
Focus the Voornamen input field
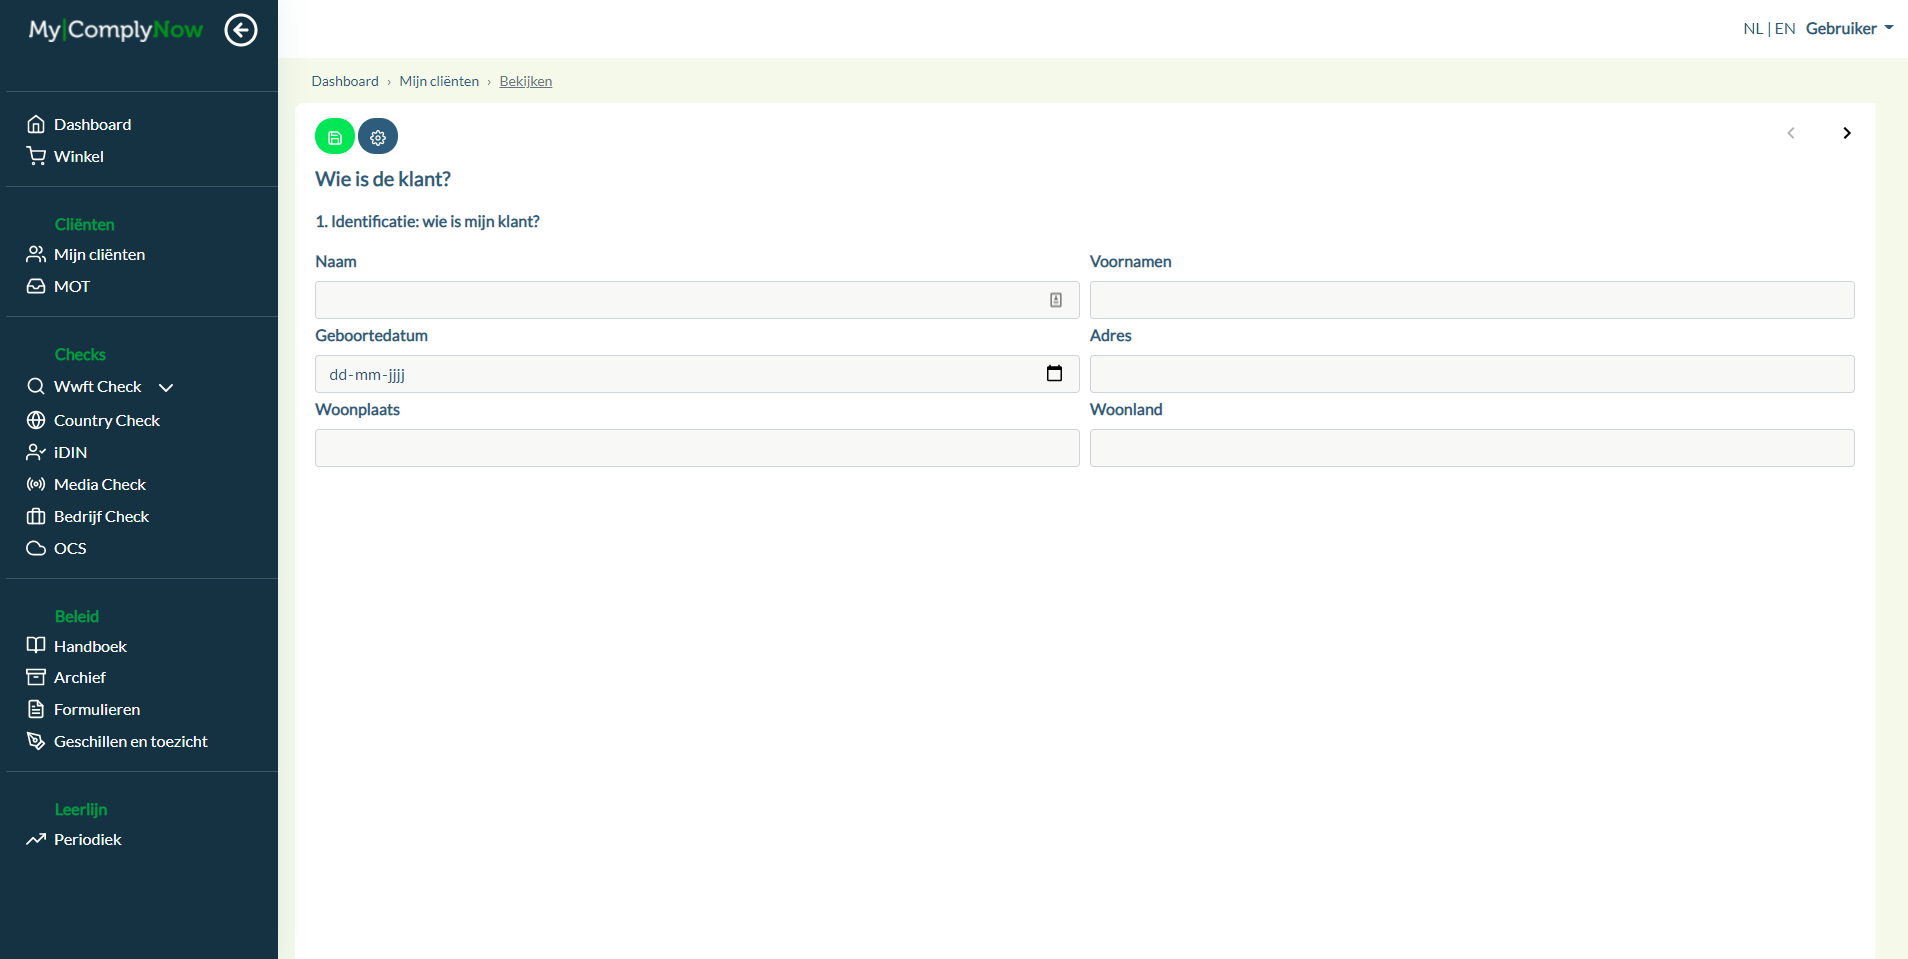[x=1471, y=300]
